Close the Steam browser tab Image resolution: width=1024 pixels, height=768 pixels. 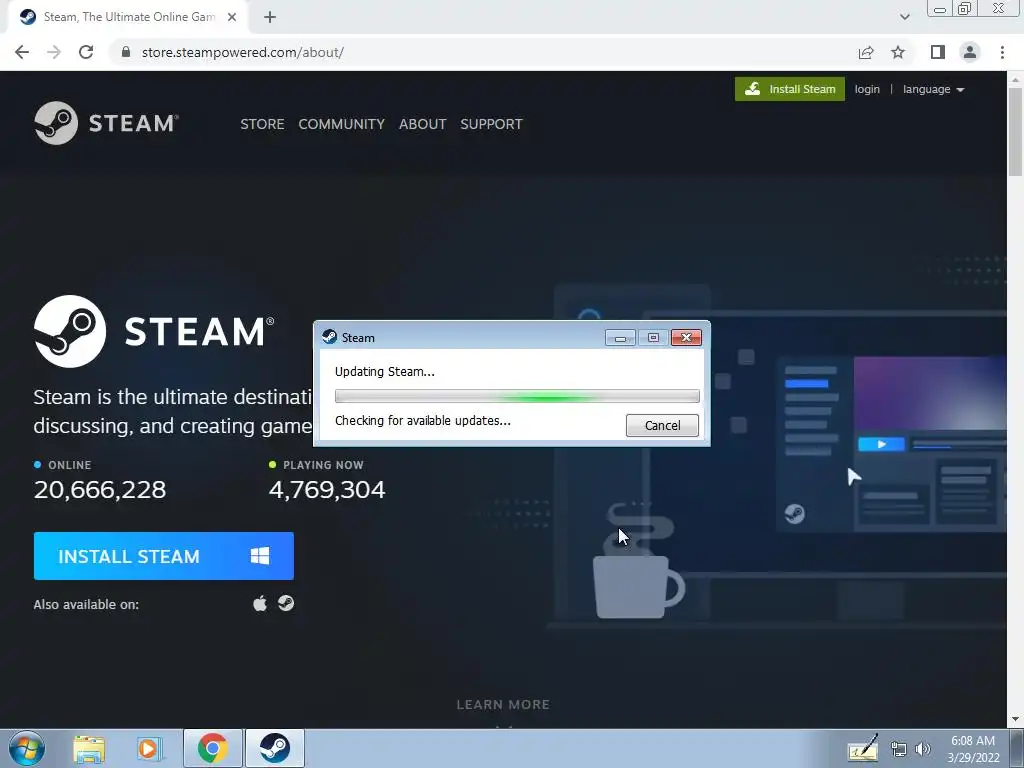point(232,17)
